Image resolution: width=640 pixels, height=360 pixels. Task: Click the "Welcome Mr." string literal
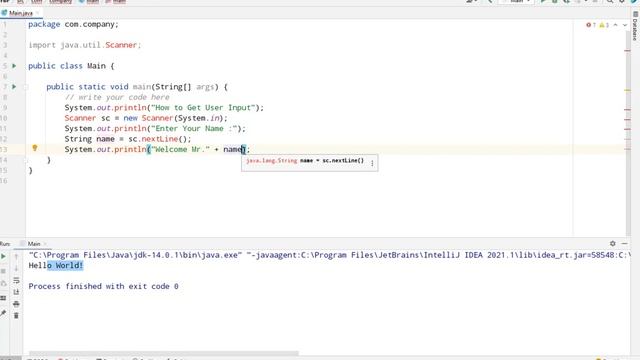click(x=180, y=149)
